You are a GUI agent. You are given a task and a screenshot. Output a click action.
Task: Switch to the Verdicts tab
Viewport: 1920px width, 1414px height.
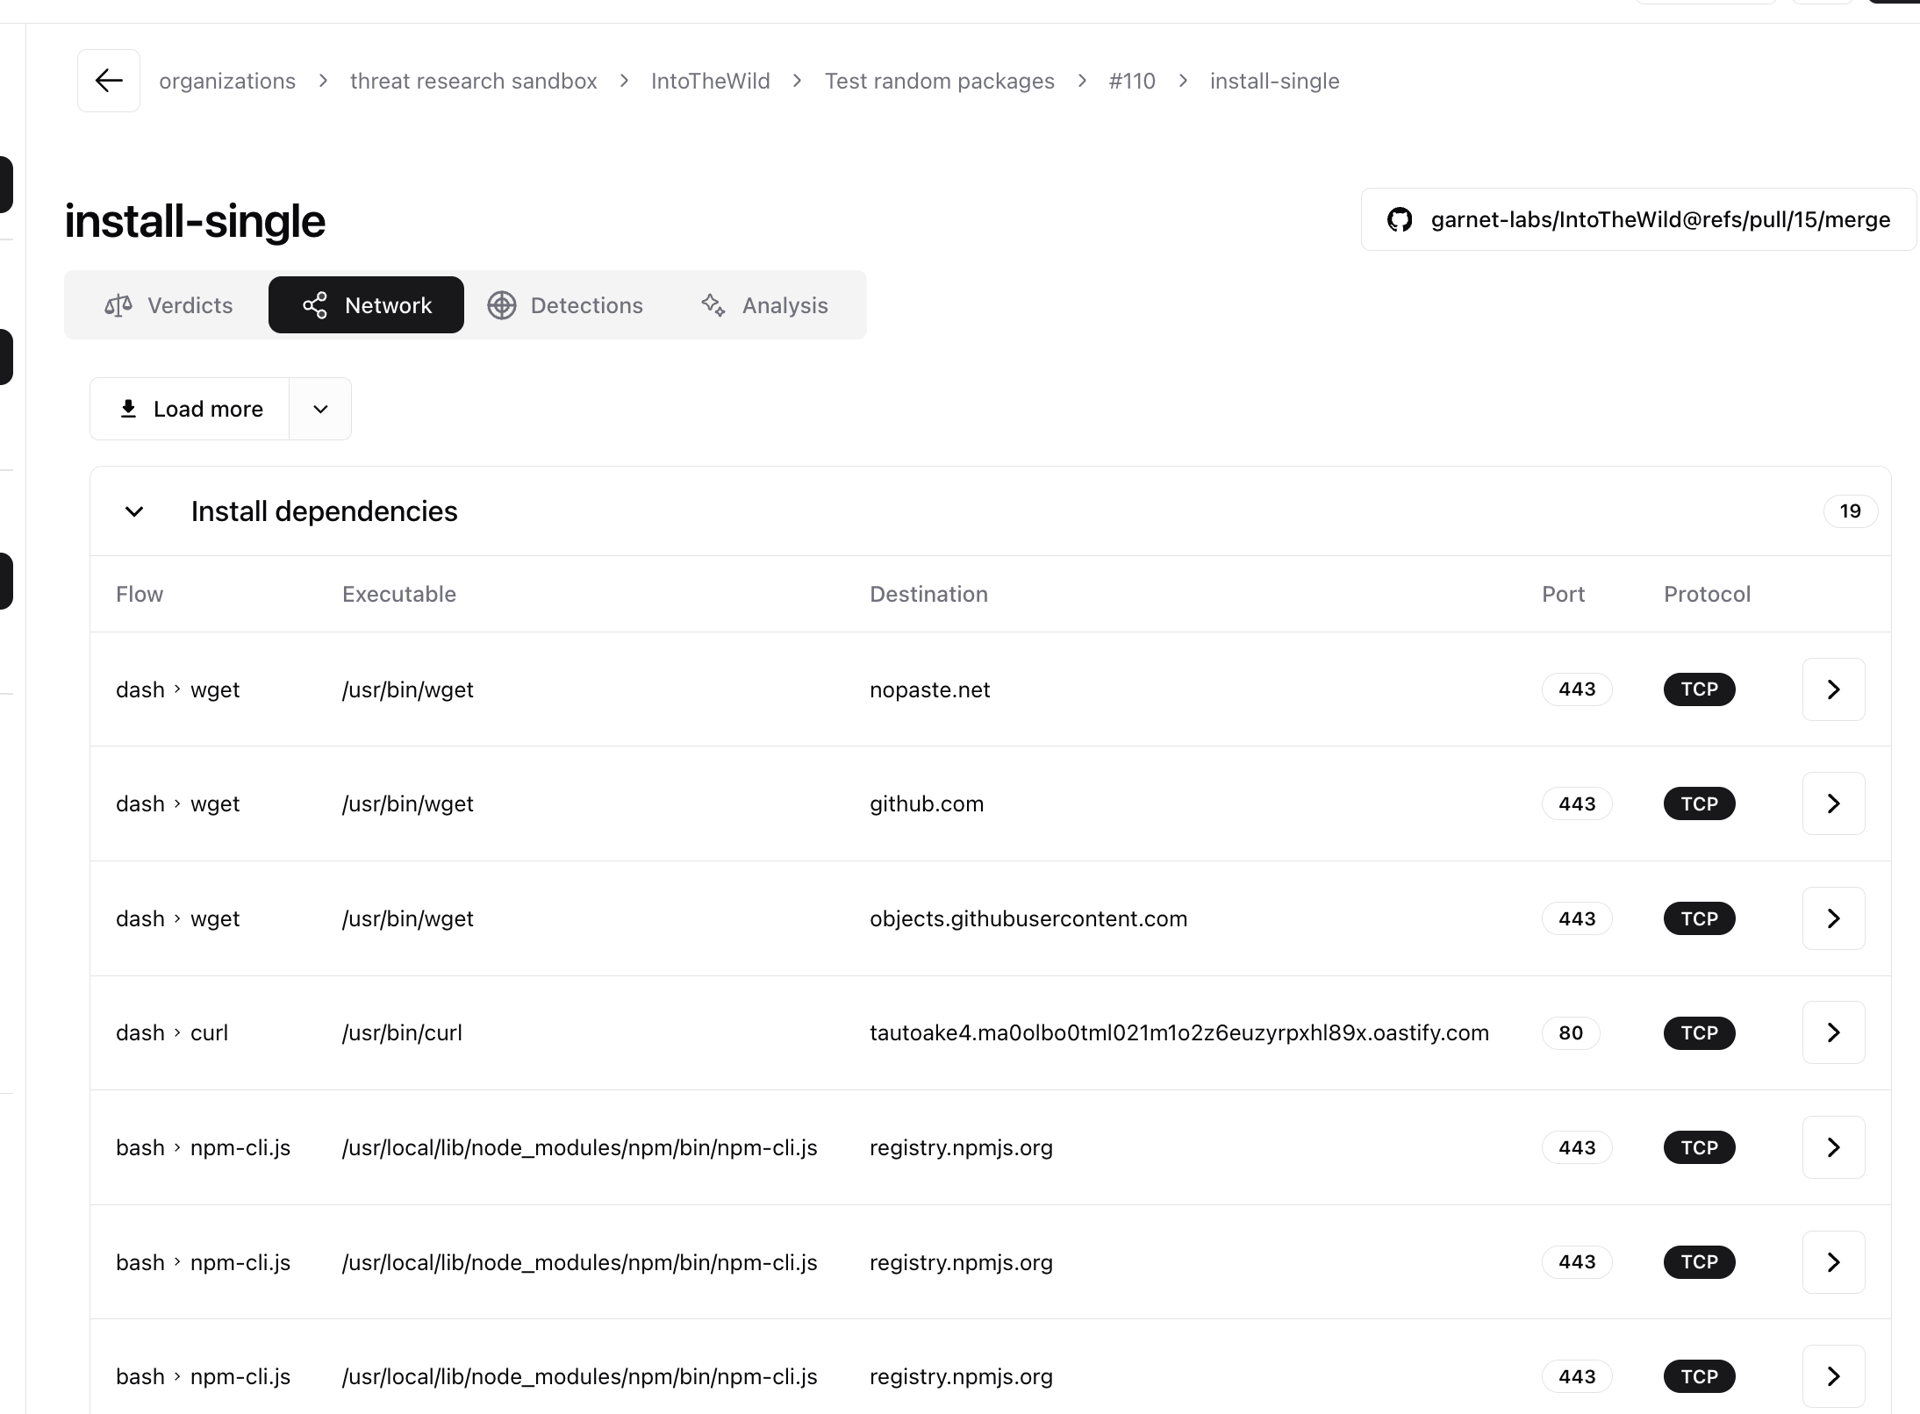tap(167, 304)
